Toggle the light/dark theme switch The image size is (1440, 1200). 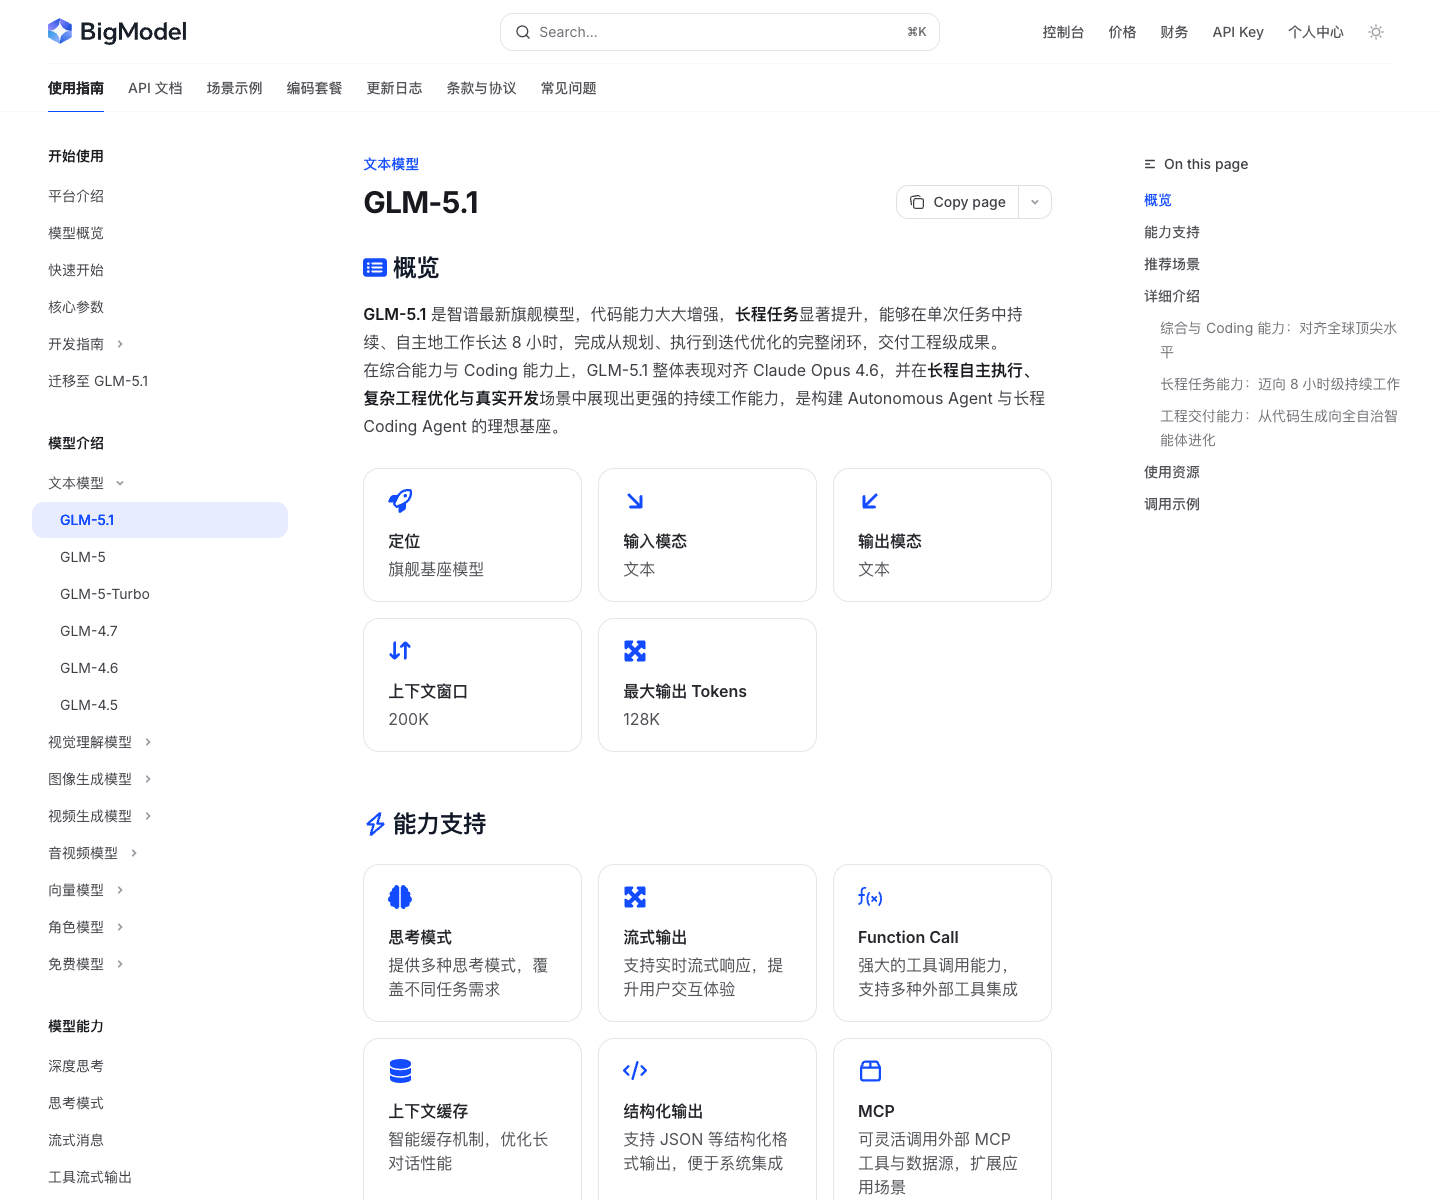[1376, 32]
